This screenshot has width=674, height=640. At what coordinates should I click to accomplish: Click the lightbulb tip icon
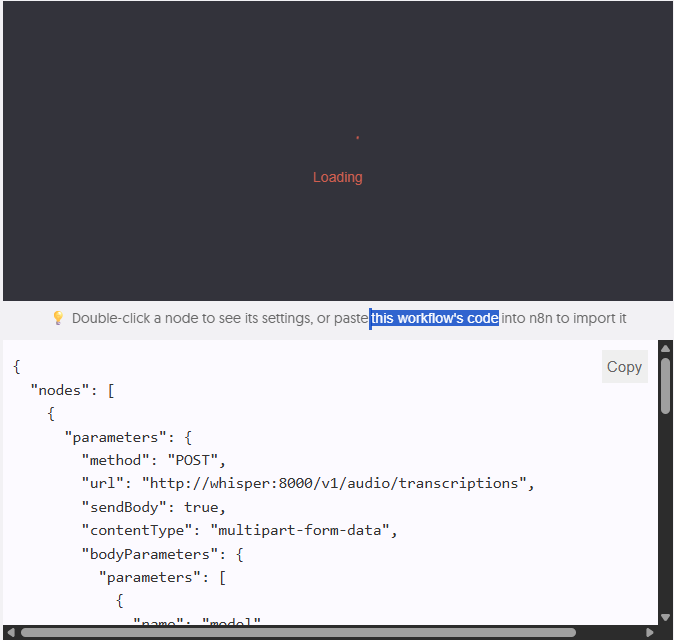[x=58, y=318]
